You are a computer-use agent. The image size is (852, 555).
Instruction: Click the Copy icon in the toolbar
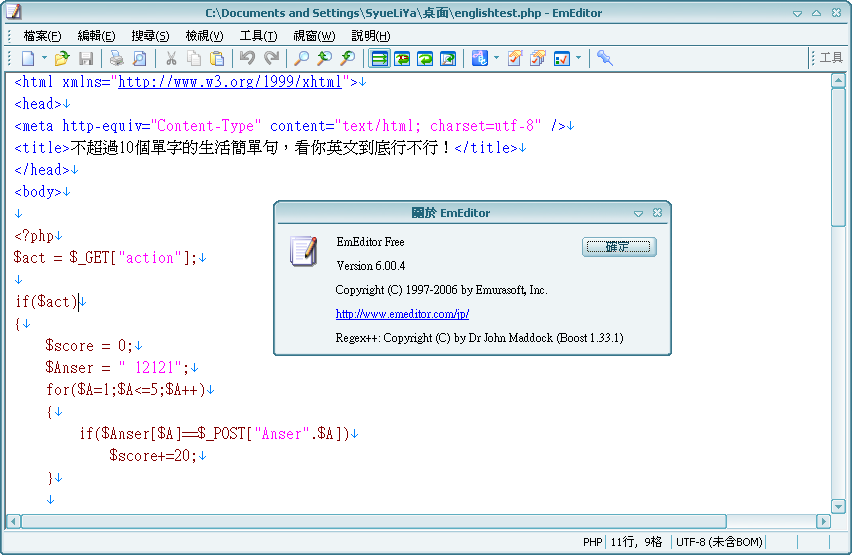(x=193, y=58)
